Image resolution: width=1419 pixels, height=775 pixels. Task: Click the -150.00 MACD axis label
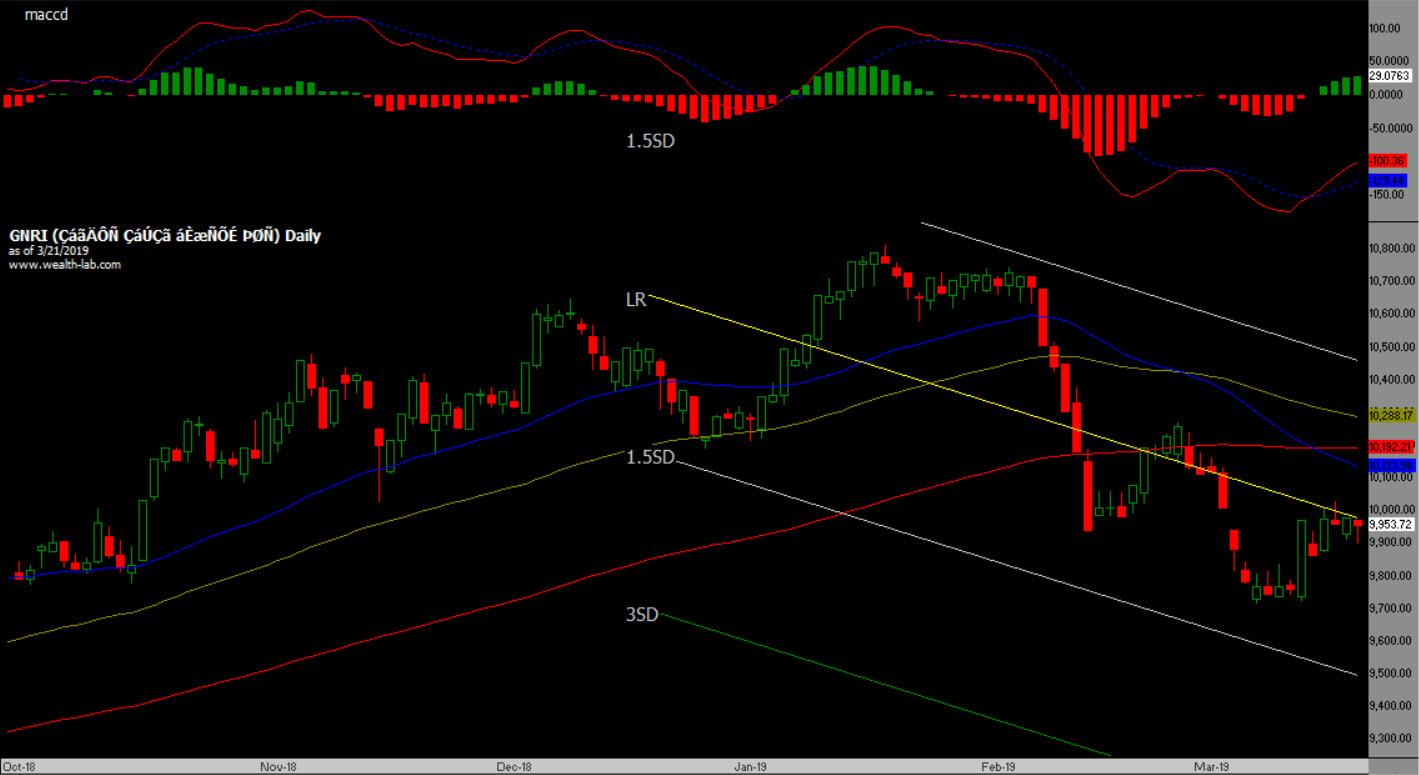coord(1387,194)
